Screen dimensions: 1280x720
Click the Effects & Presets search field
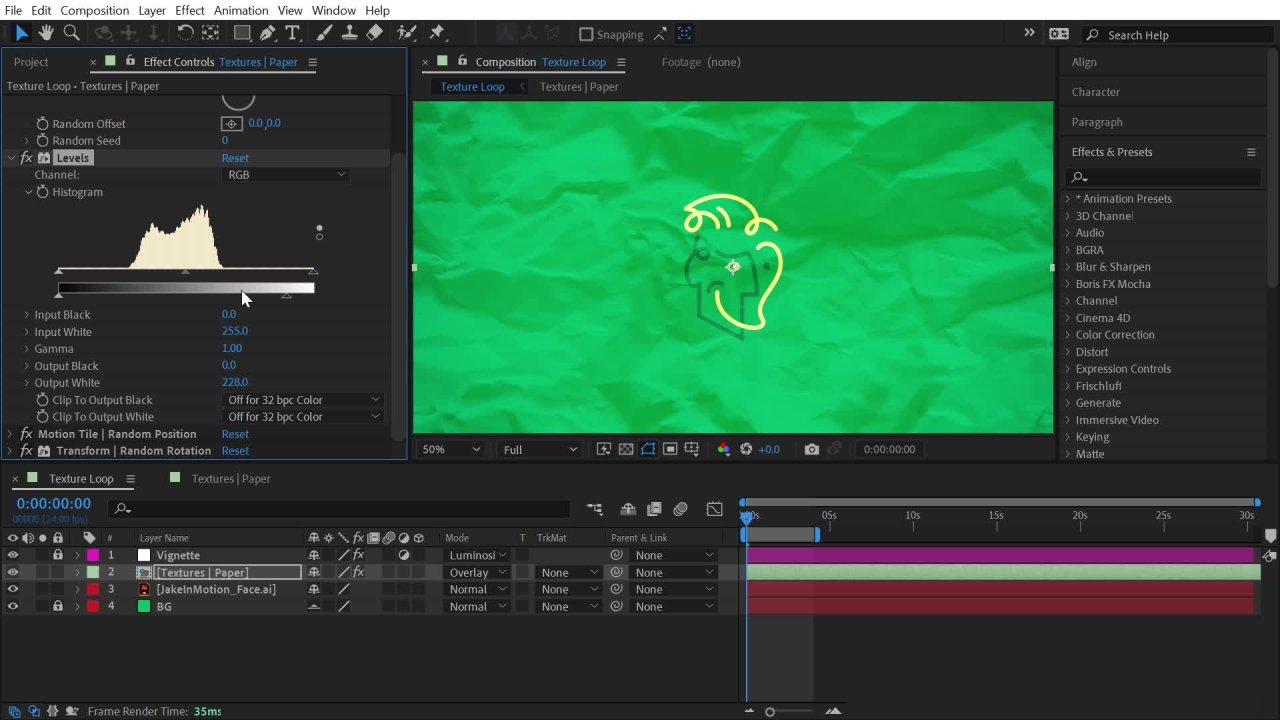click(1165, 177)
